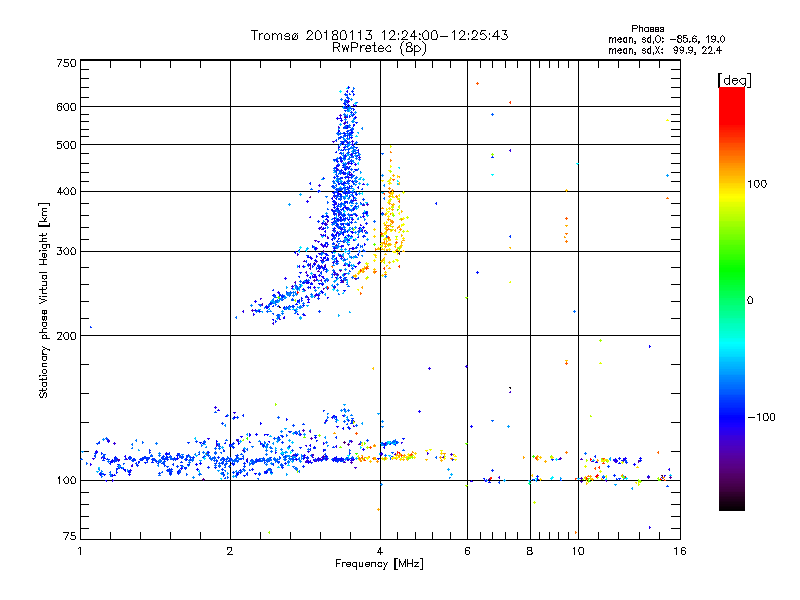This screenshot has width=800, height=600.
Task: Click the 'RwPretec (8p)' subtitle
Action: (x=379, y=48)
